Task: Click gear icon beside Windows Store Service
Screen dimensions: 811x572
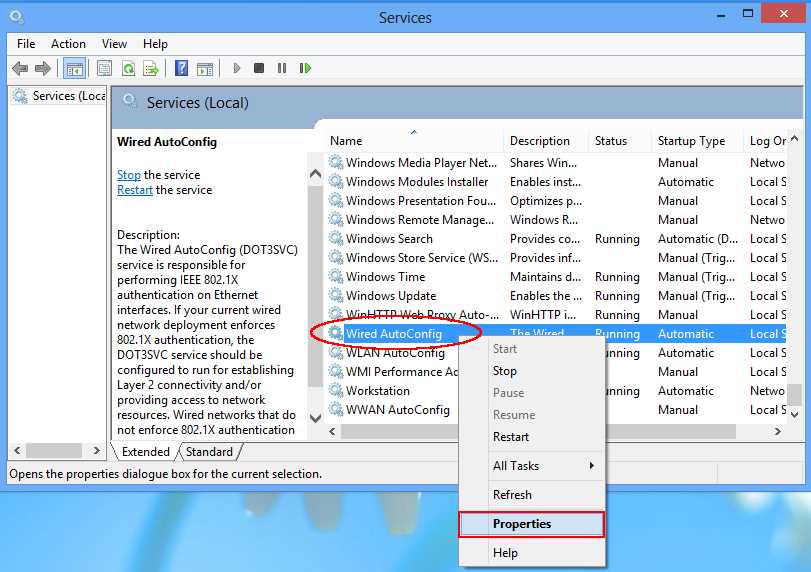Action: [x=336, y=258]
